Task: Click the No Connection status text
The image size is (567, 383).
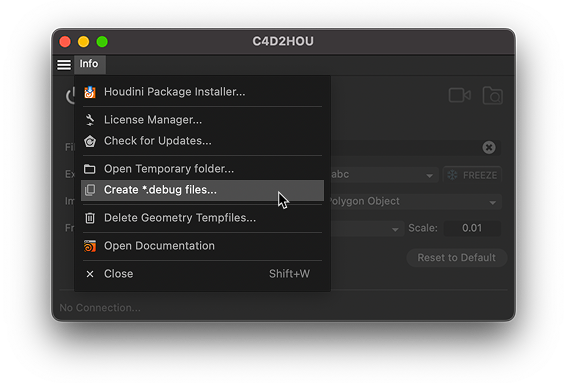Action: tap(100, 308)
